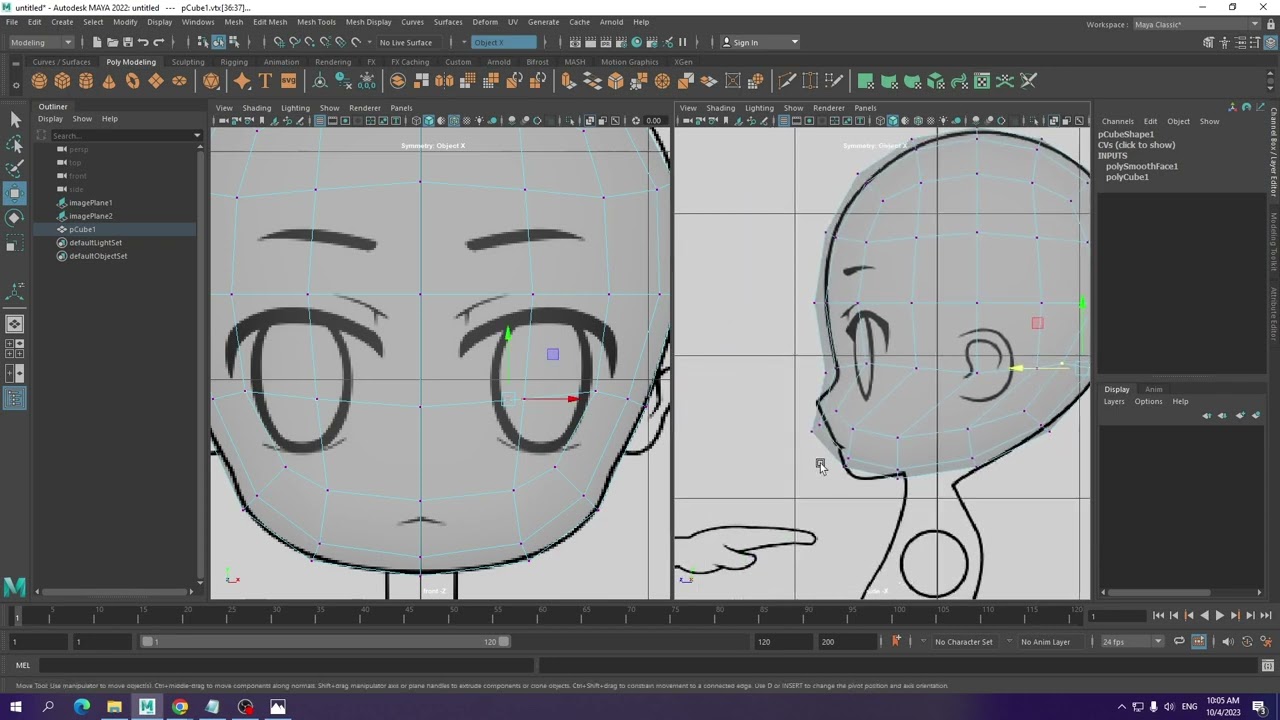Select the Rotate tool in the toolbox

click(14, 218)
